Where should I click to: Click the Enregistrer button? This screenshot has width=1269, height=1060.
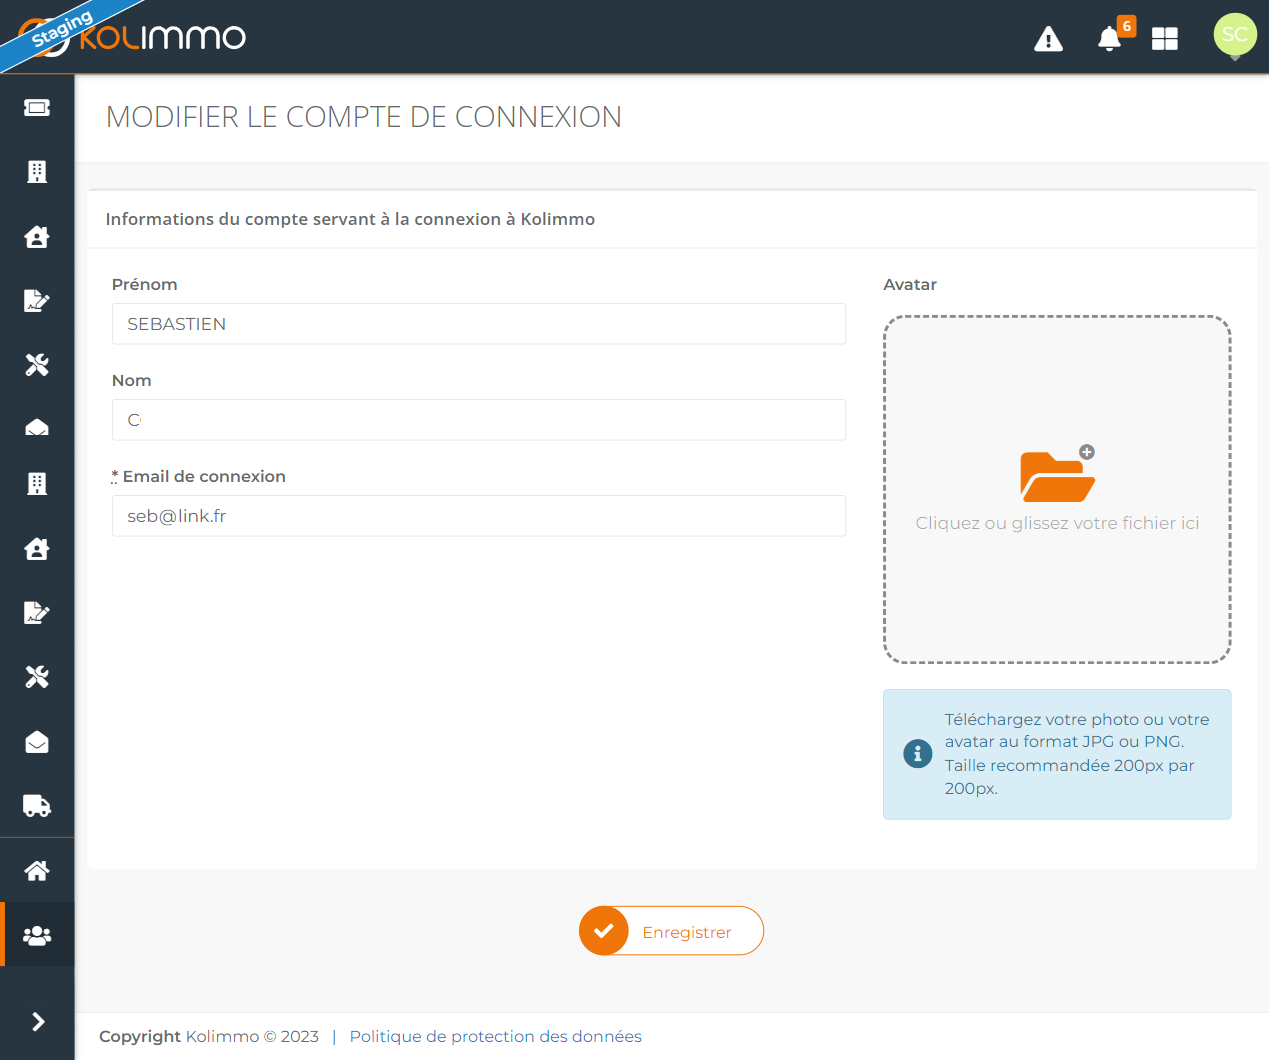[671, 931]
